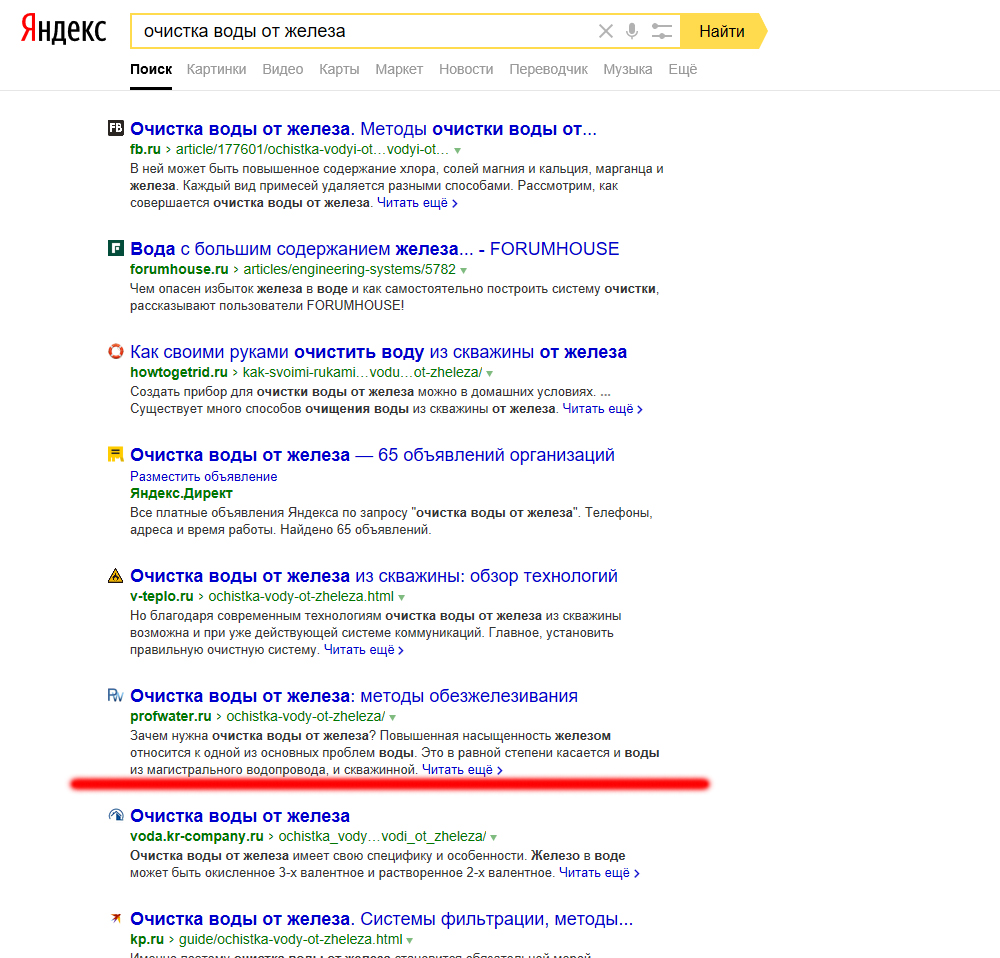Screen dimensions: 1000x958
Task: Click the kp.ru favicon
Action: [x=115, y=918]
